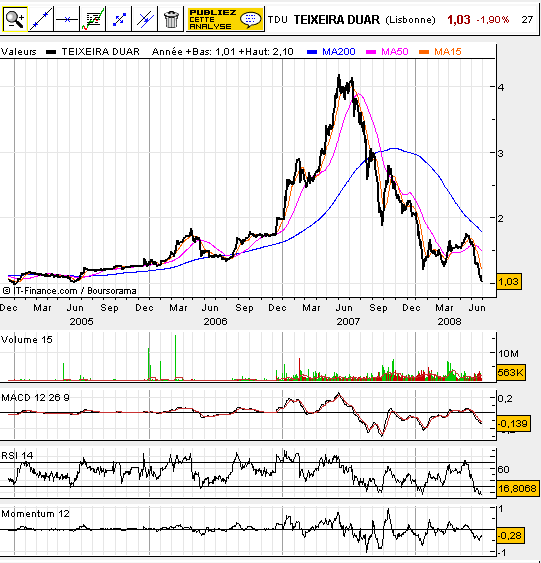The height and width of the screenshot is (563, 541).
Task: Click the price axis label 4
Action: (501, 87)
